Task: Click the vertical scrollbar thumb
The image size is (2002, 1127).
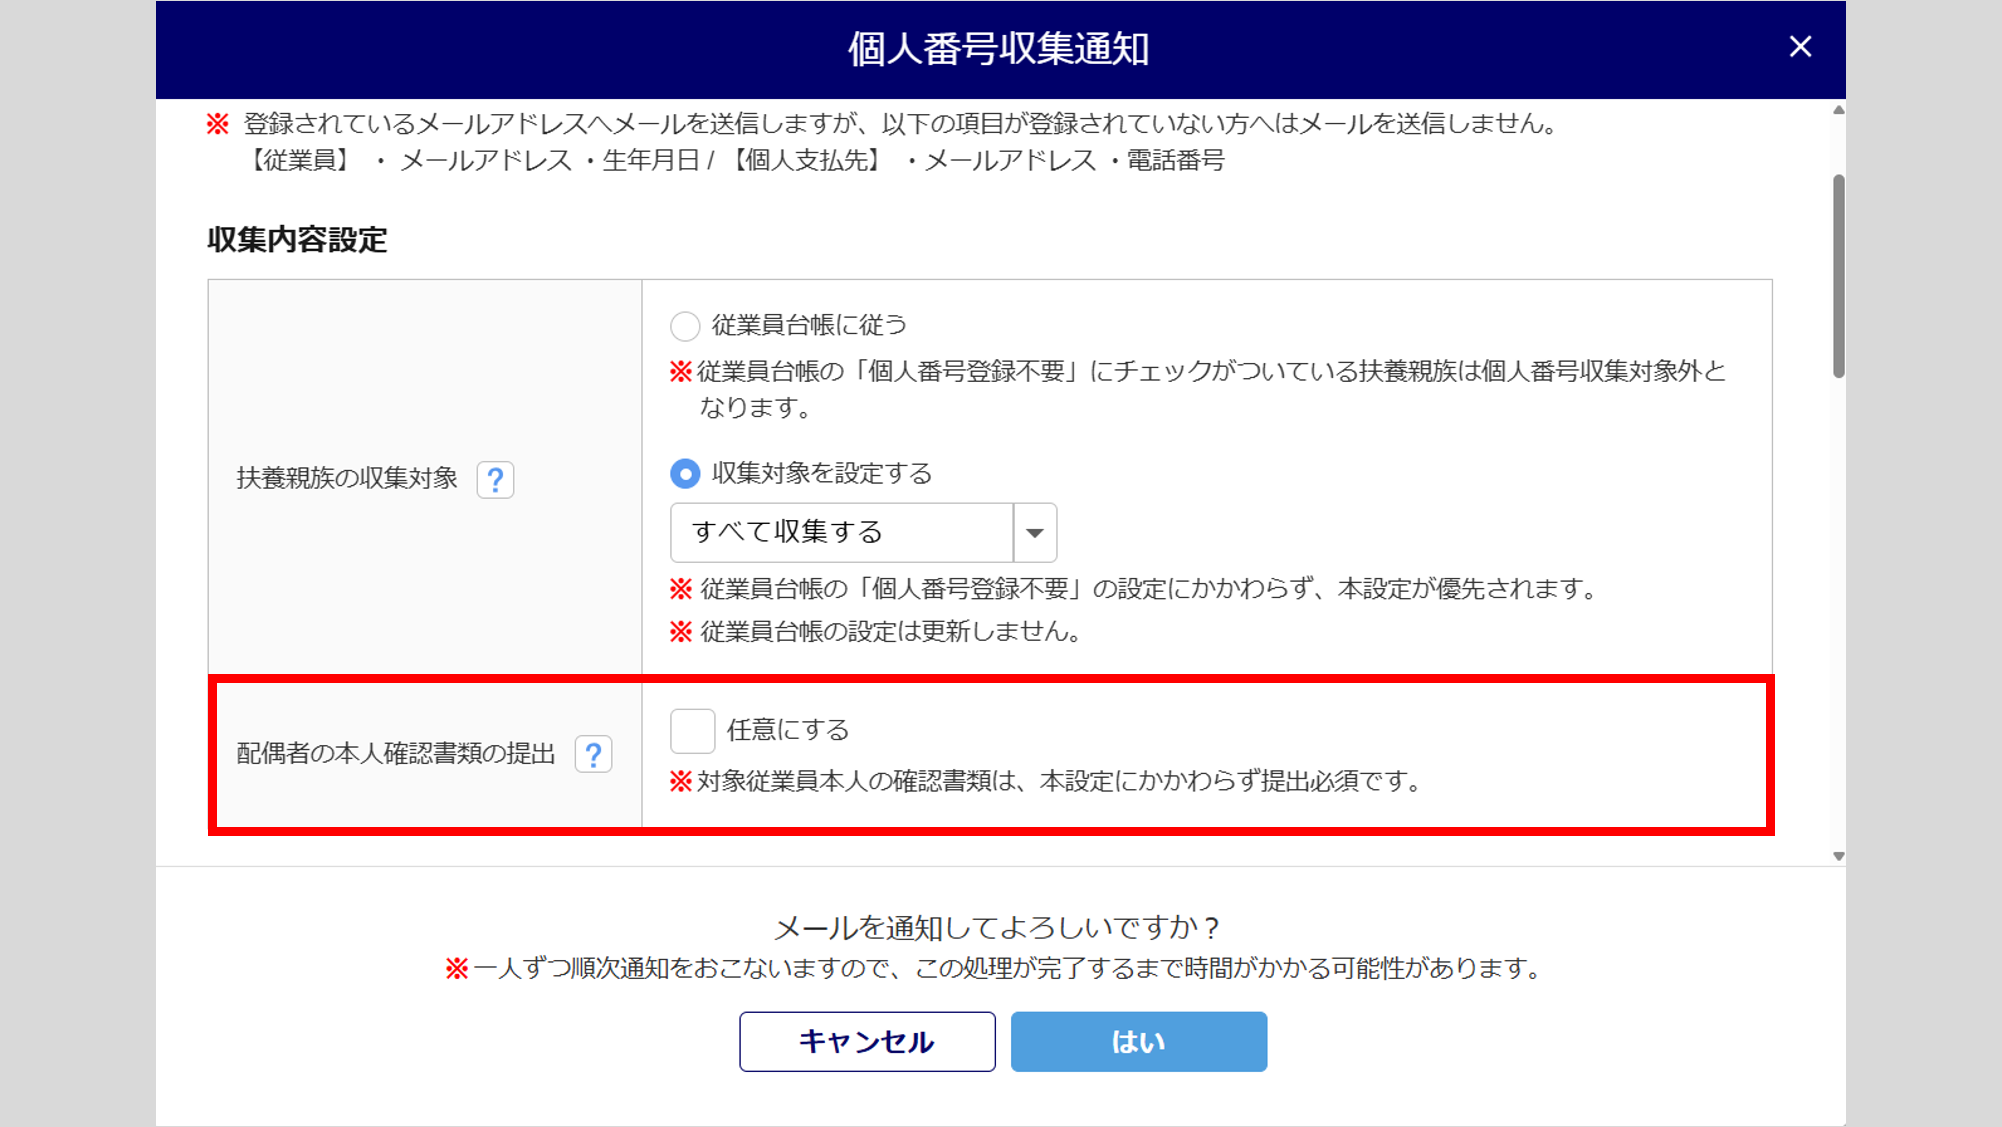Action: coord(1838,276)
